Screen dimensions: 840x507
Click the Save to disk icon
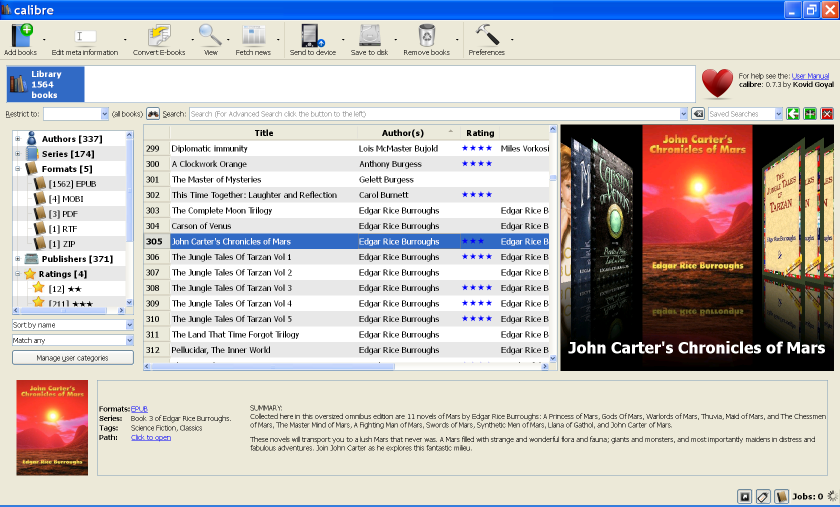370,36
